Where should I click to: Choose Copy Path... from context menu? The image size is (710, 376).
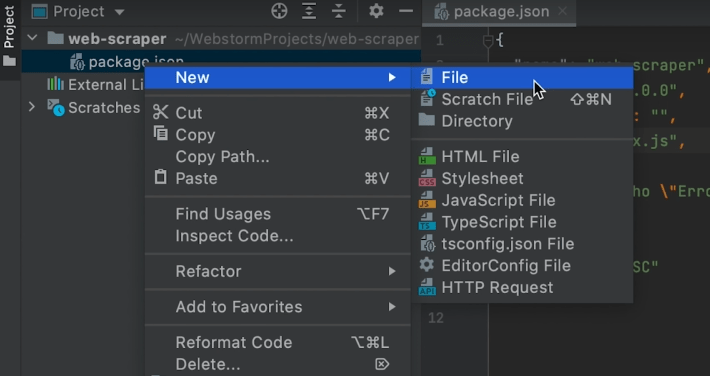pyautogui.click(x=278, y=157)
